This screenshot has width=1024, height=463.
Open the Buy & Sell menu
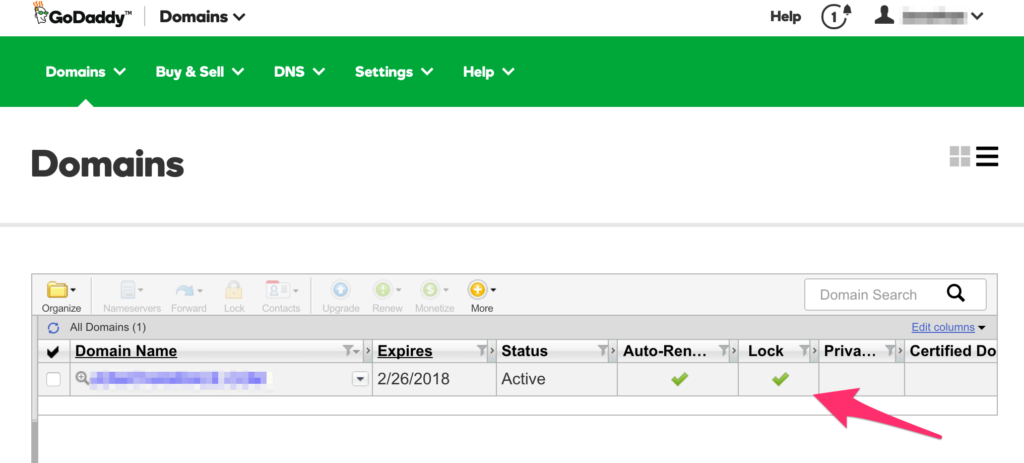click(x=200, y=72)
